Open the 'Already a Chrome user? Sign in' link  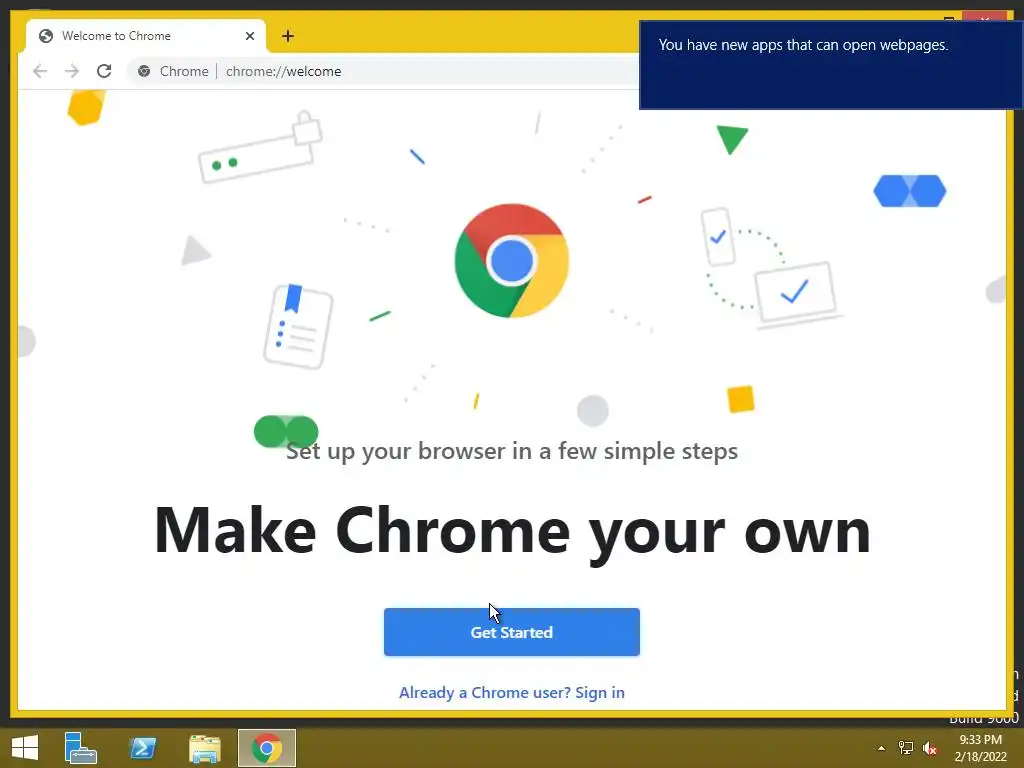511,692
